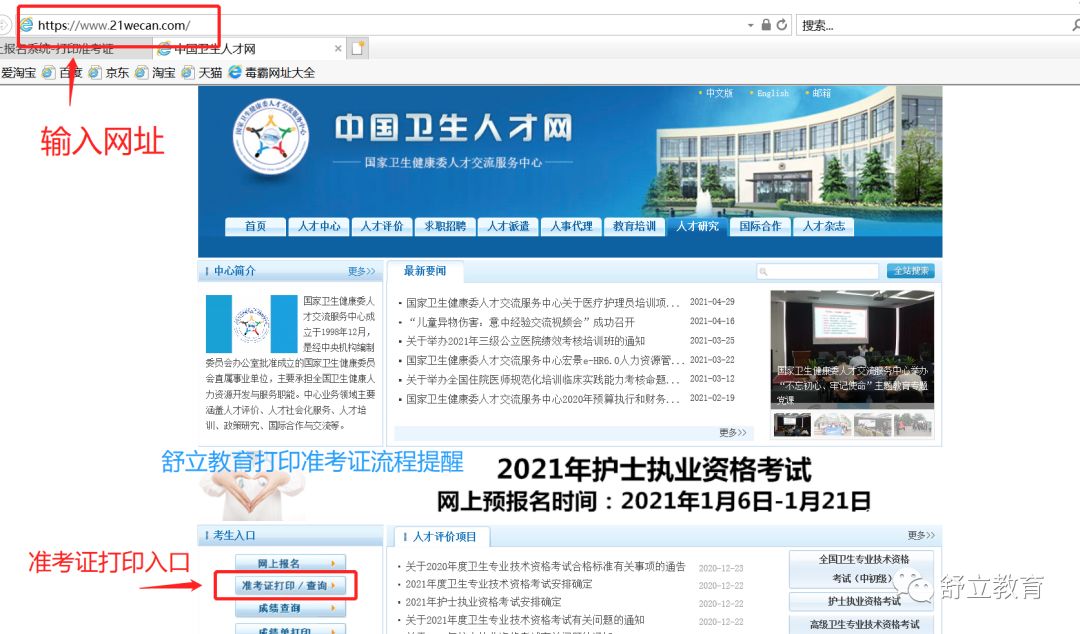Click 更多 in the 人才评价项目 panel
Viewport: 1080px width, 634px height.
pos(922,535)
